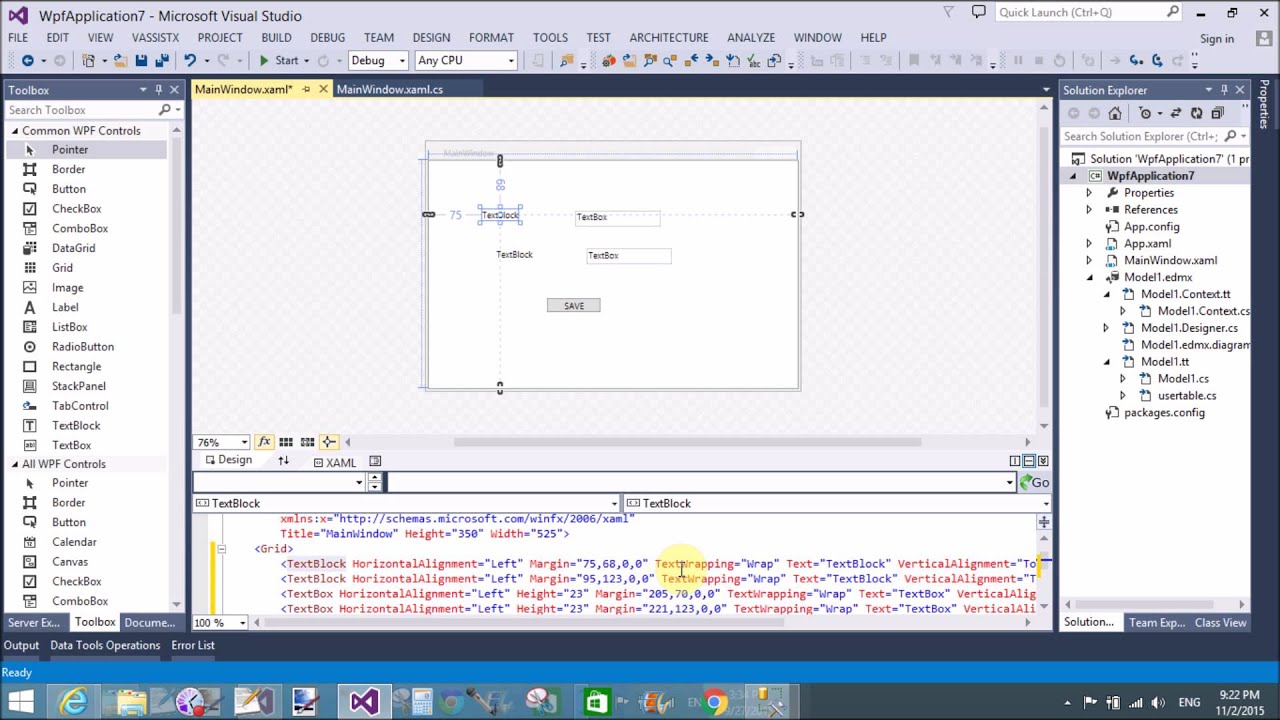
Task: Switch to the MainWindow.xaml.cs tab
Action: tap(389, 89)
